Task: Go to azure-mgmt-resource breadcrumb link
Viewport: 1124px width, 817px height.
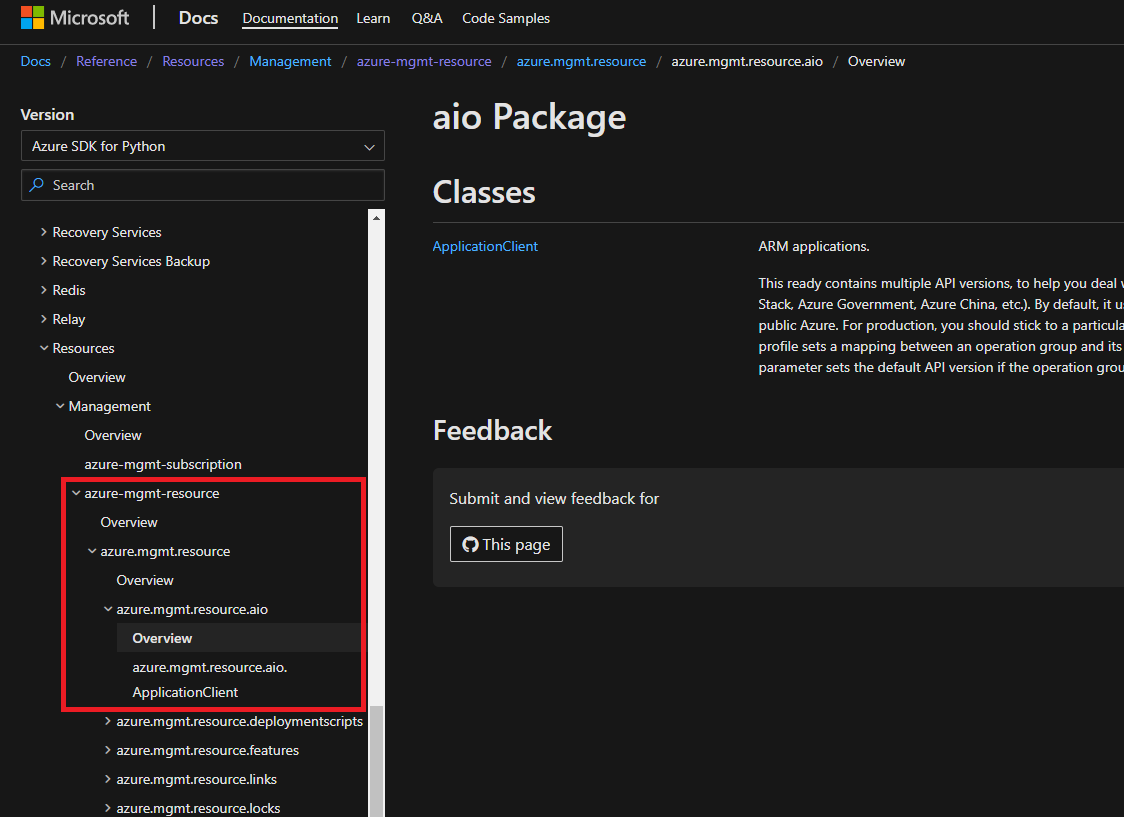Action: (424, 62)
